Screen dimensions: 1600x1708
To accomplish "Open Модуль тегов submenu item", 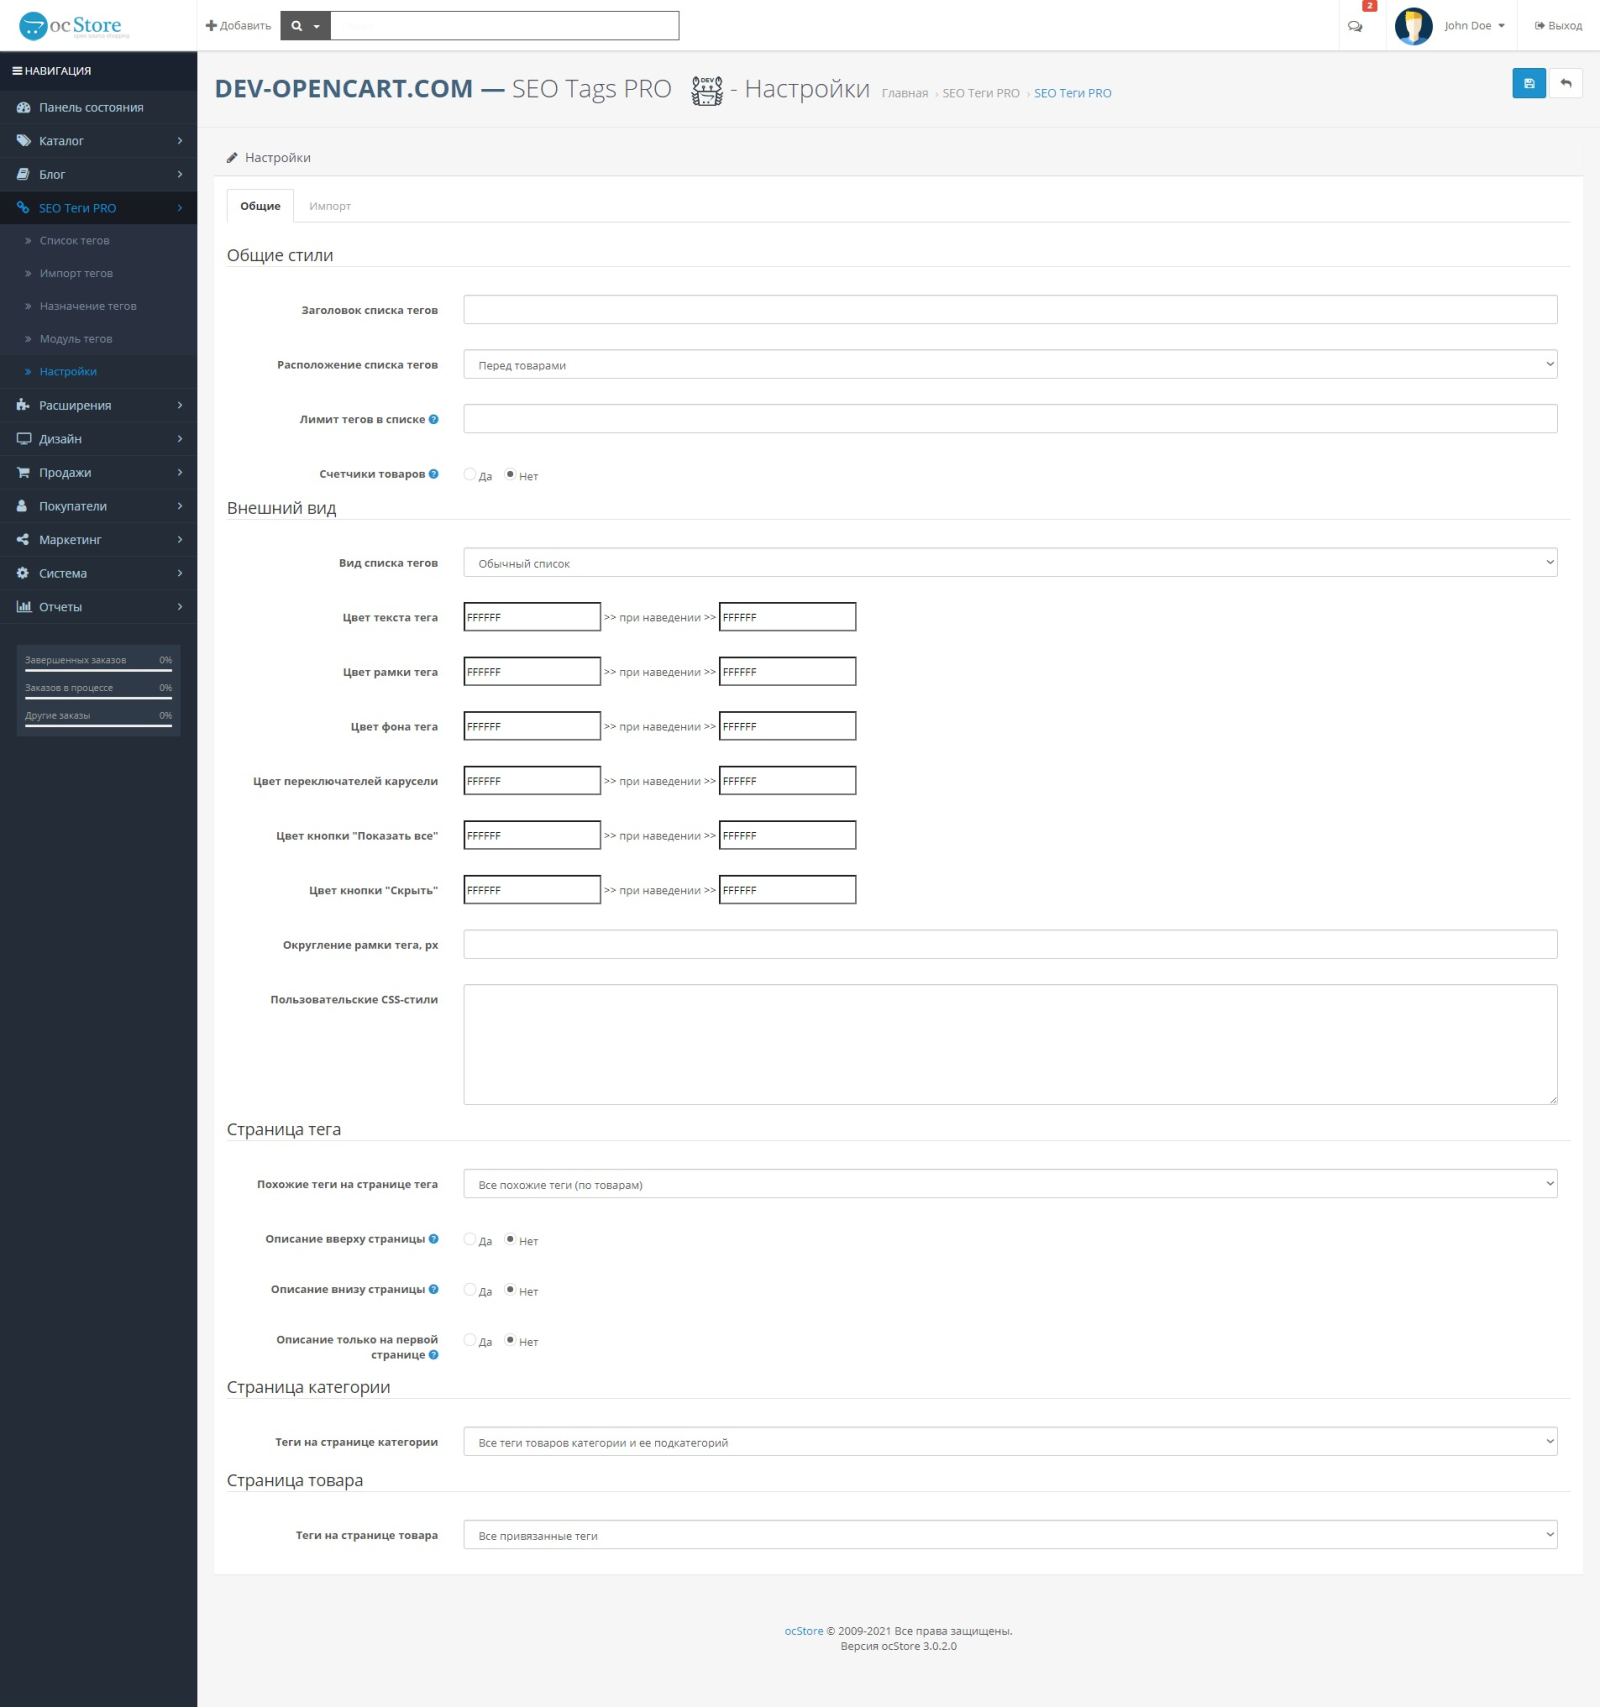I will click(x=76, y=339).
